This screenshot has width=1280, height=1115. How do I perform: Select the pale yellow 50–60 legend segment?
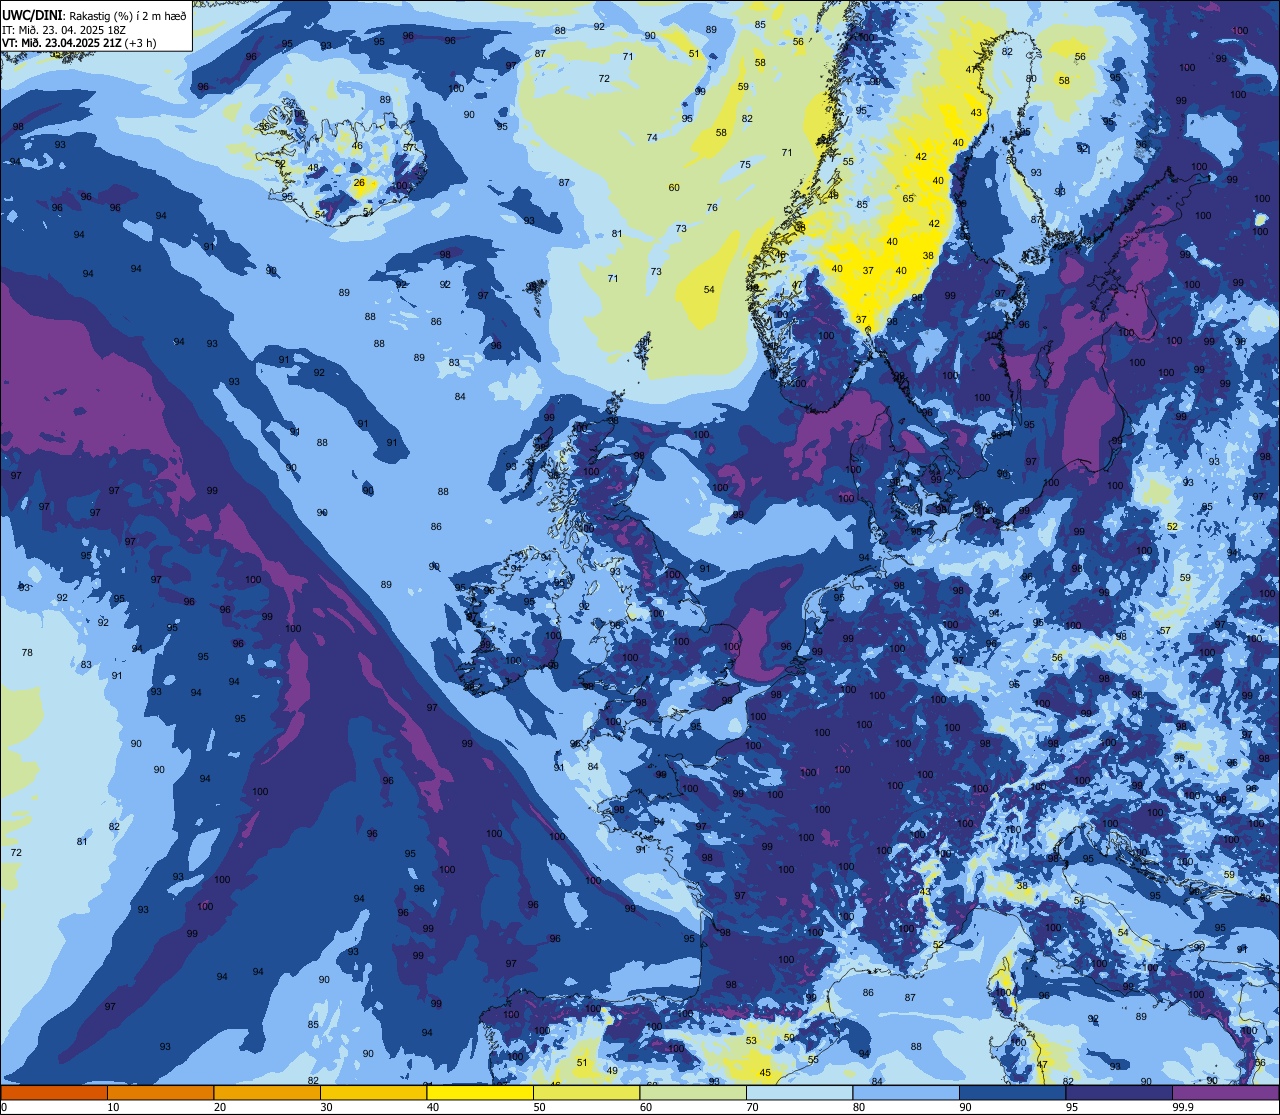586,1092
